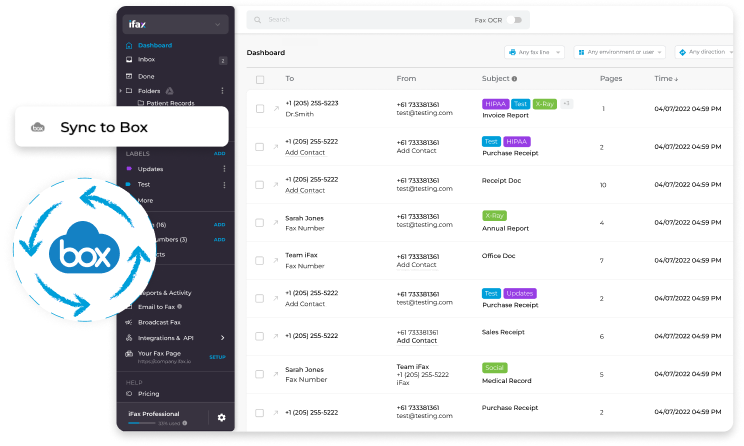Image resolution: width=744 pixels, height=446 pixels.
Task: Click the iFax Professional usage progress bar
Action: coord(142,423)
